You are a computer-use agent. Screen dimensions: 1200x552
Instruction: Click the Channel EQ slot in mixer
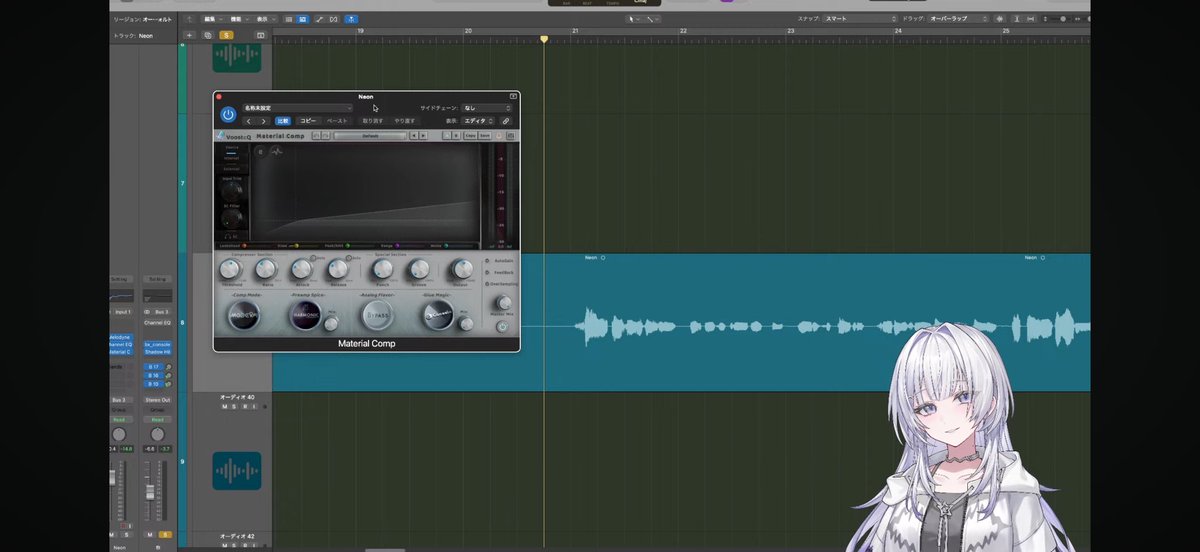(x=157, y=325)
